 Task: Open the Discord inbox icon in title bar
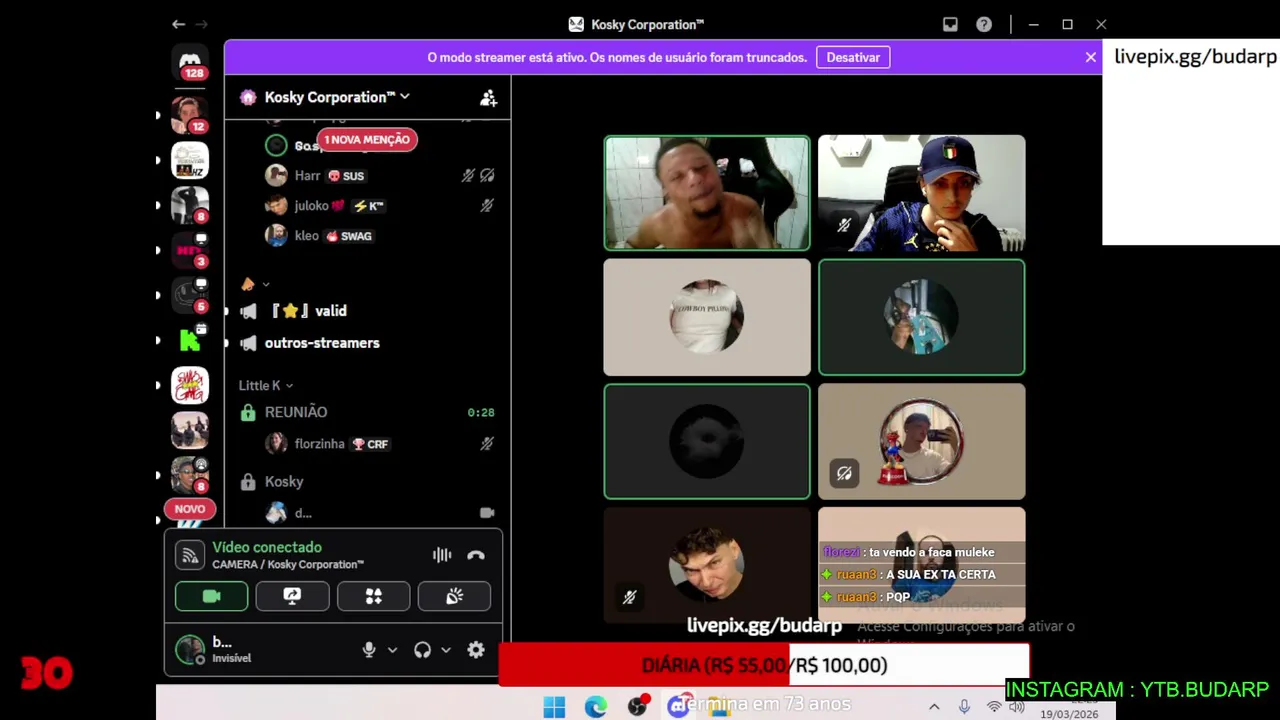[x=950, y=24]
